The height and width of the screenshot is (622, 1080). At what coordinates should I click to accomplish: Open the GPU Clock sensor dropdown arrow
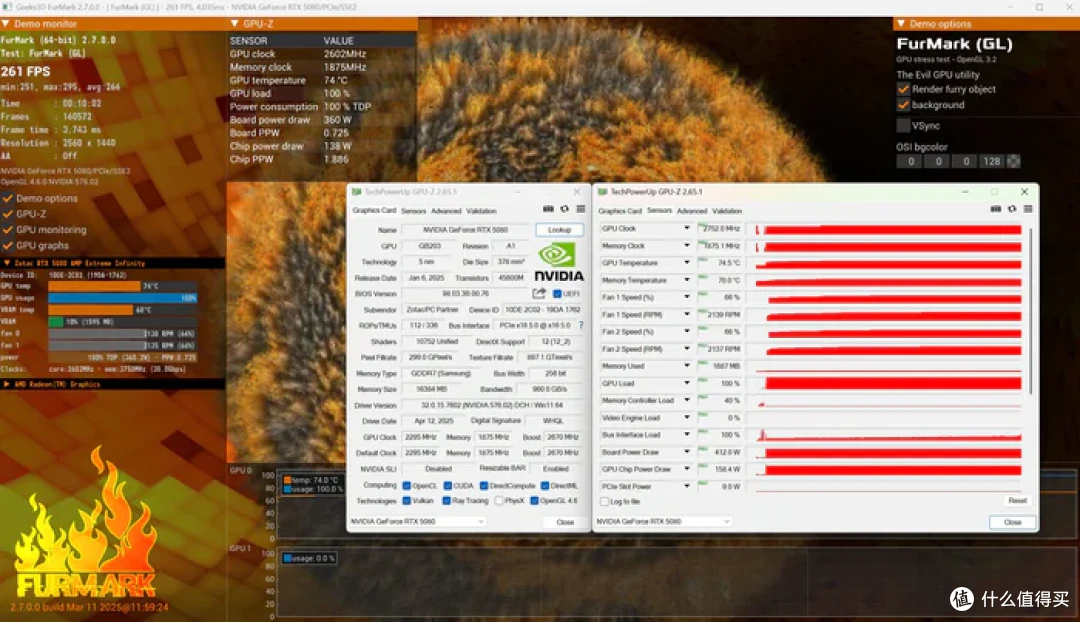click(687, 228)
